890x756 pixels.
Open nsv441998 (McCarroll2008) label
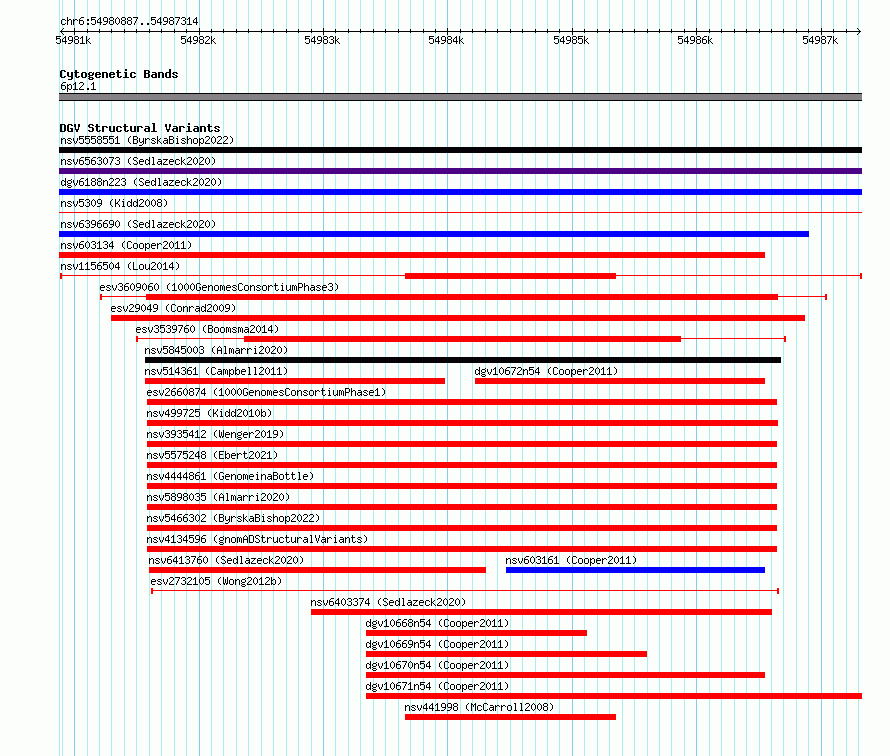(479, 707)
